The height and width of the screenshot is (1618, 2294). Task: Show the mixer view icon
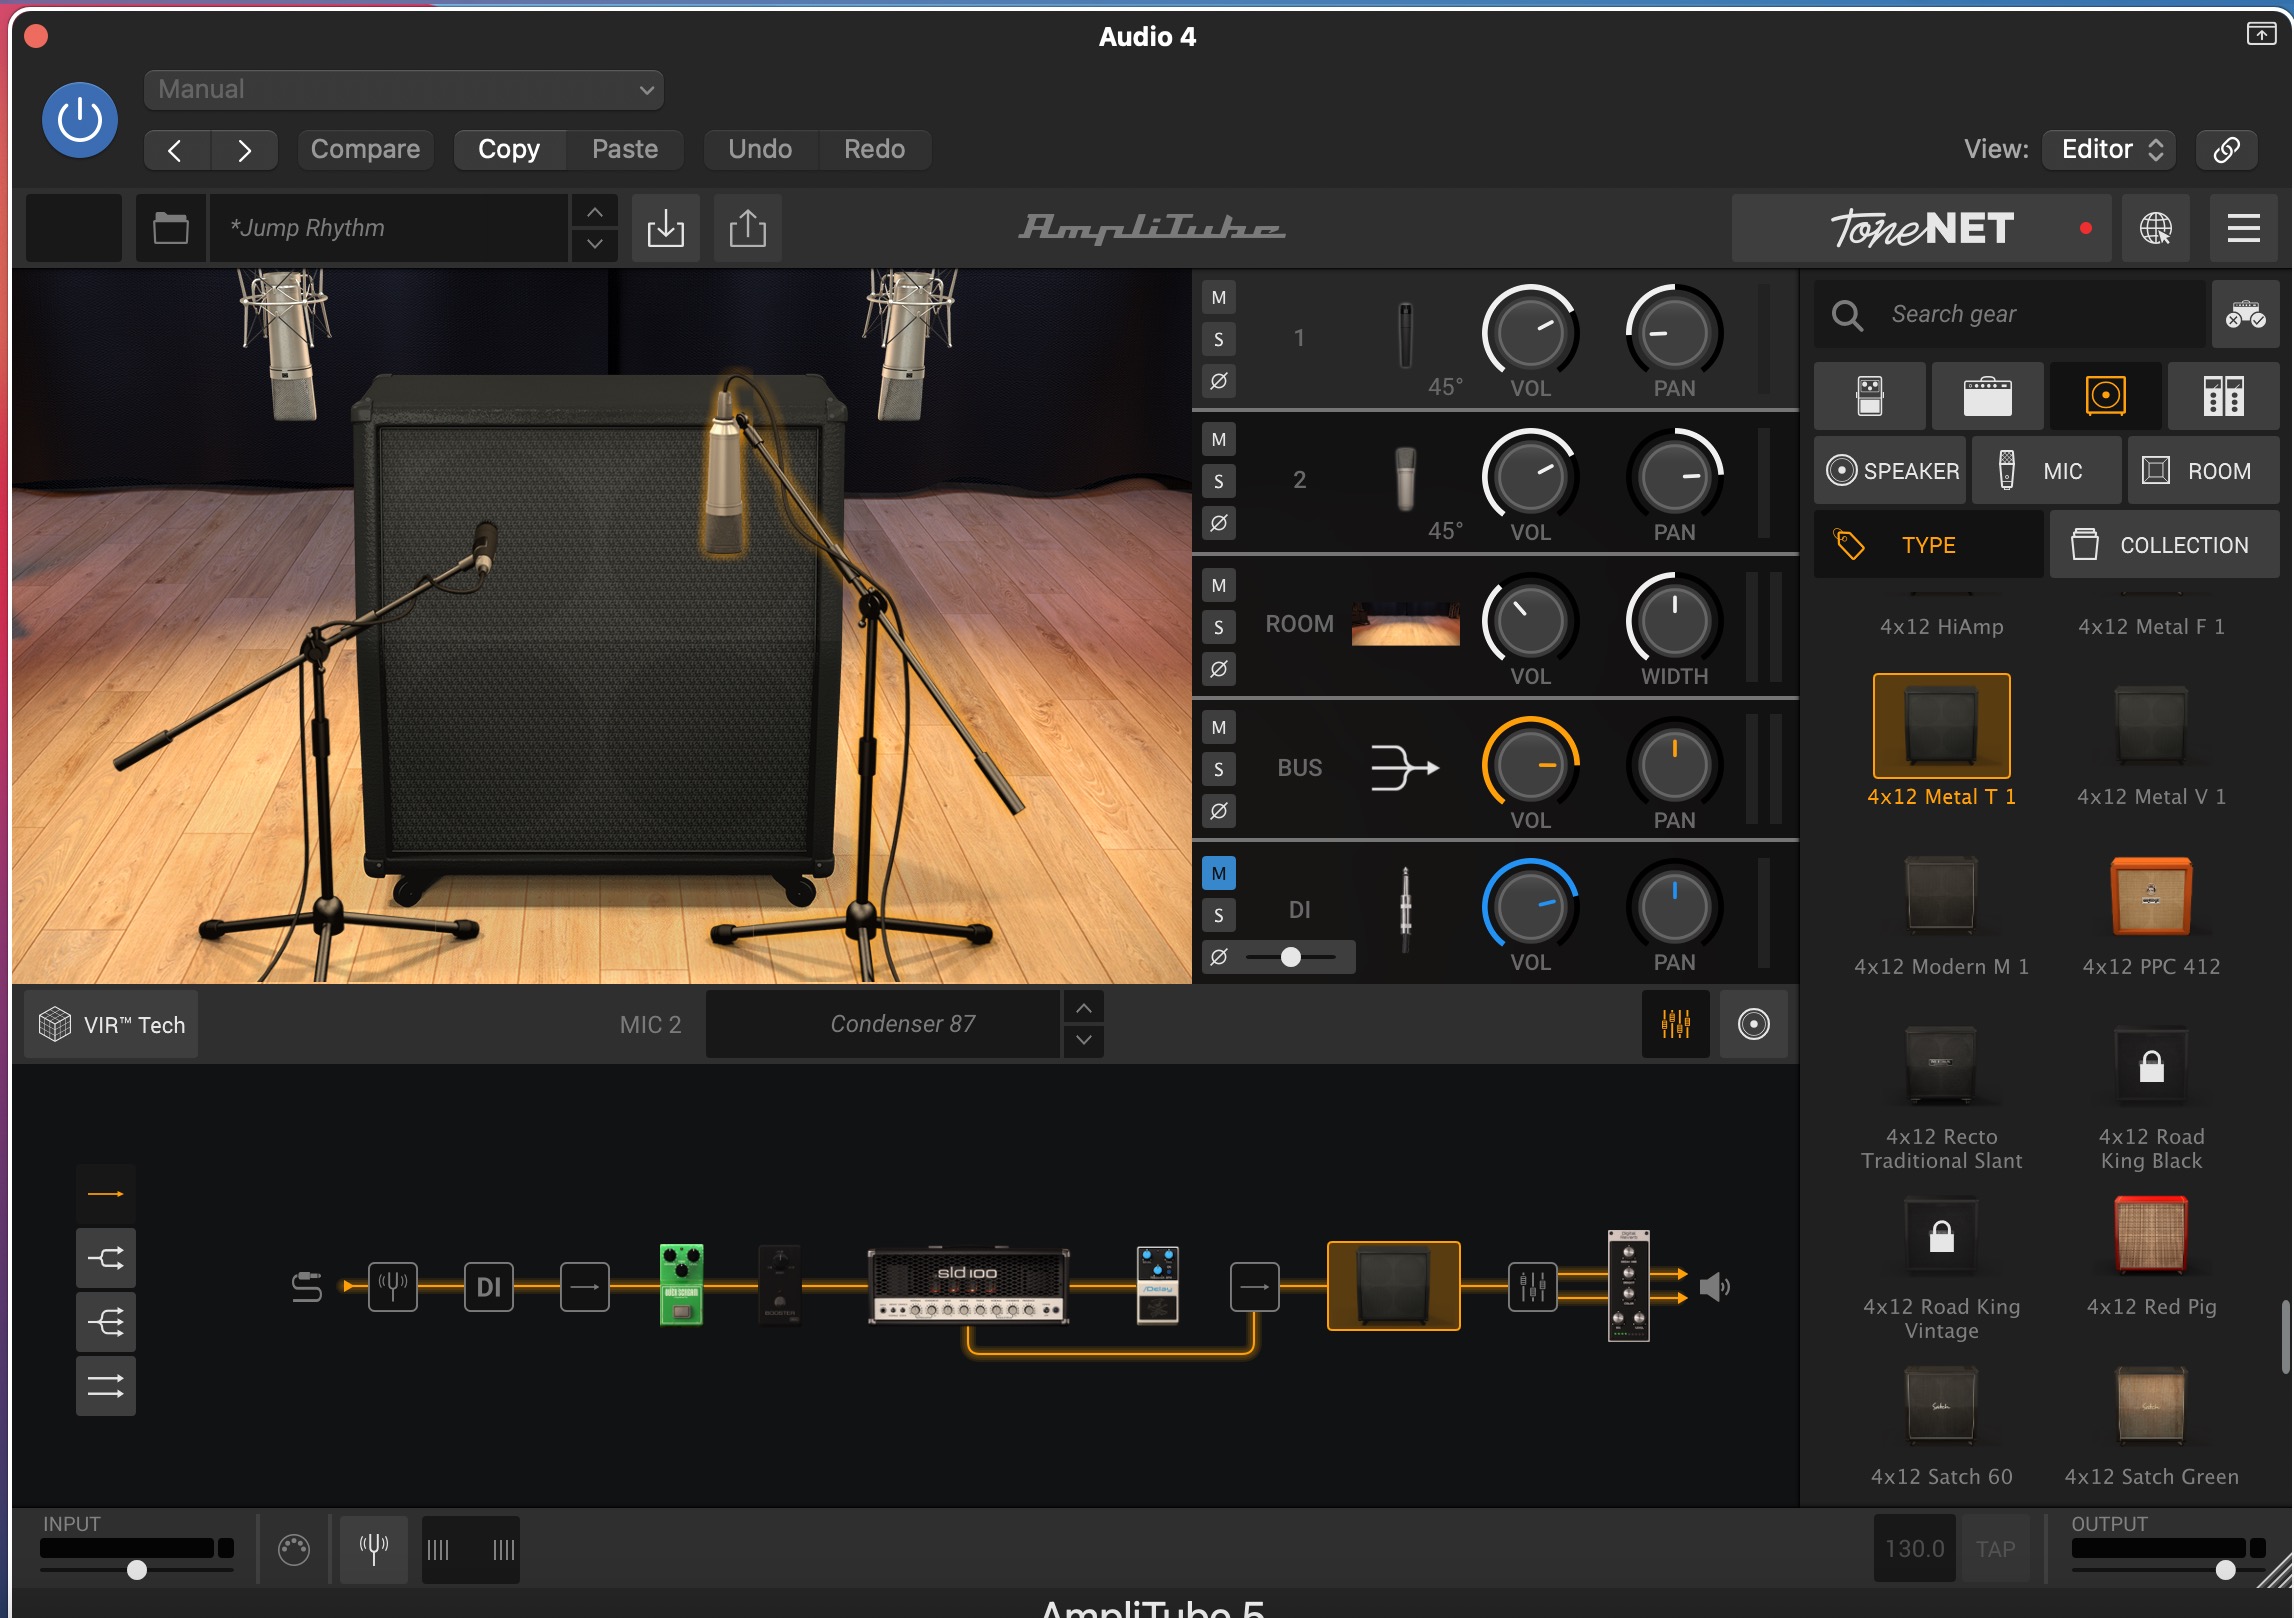click(1675, 1025)
